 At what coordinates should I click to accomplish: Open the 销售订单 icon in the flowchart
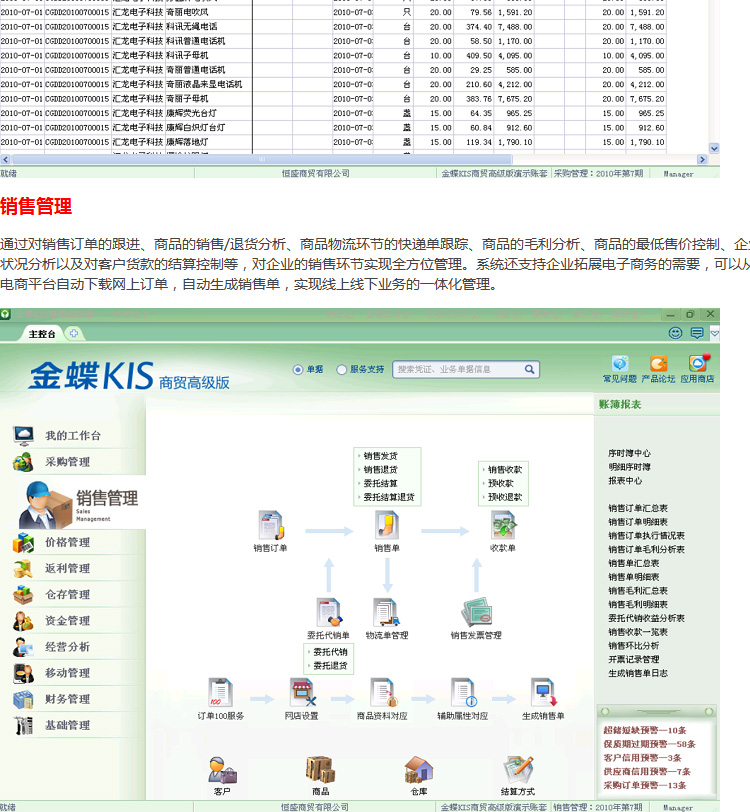[x=271, y=526]
